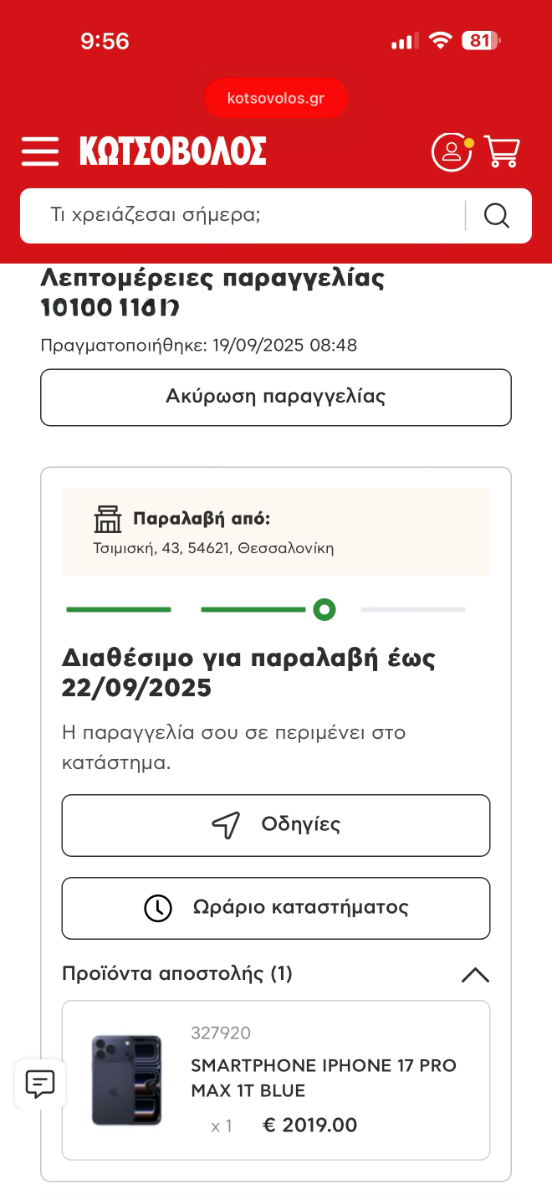Image resolution: width=552 pixels, height=1200 pixels.
Task: Tap the green progress step marker
Action: [324, 609]
